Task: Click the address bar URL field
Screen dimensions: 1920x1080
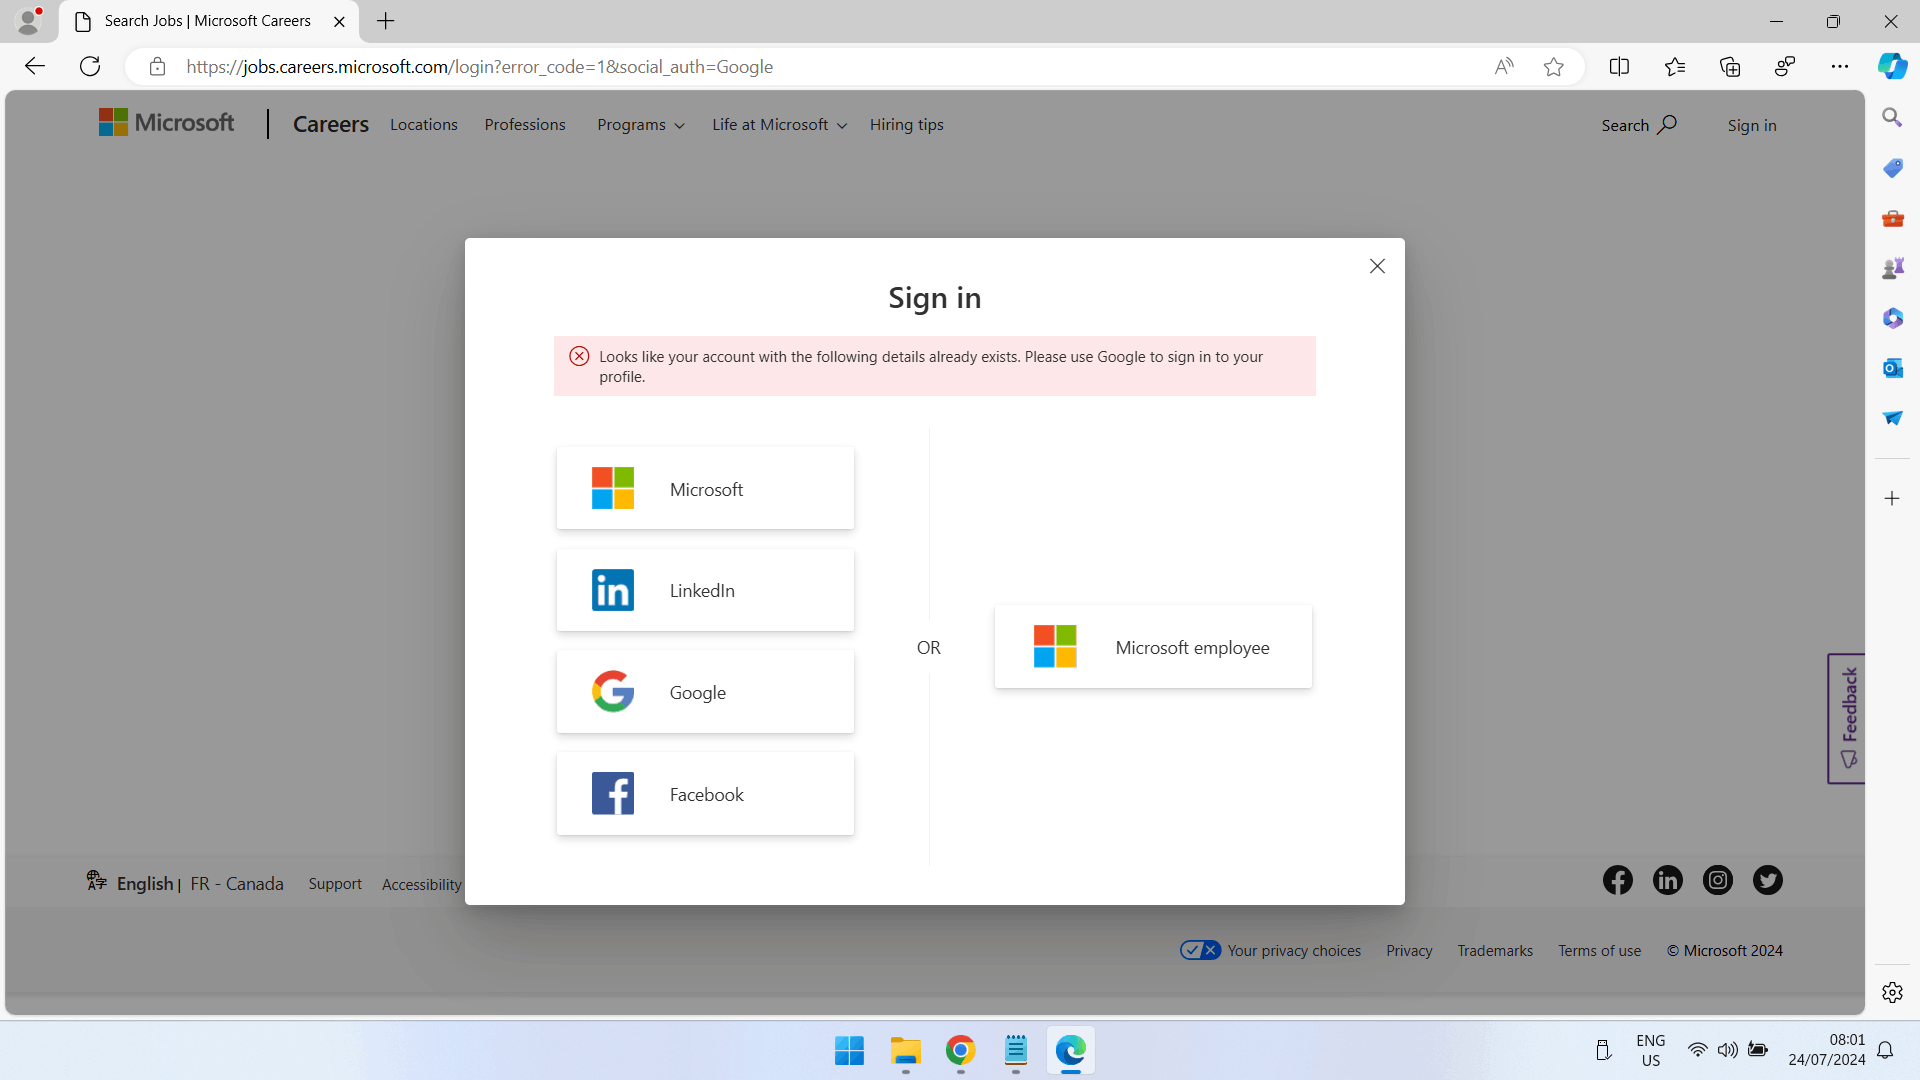Action: tap(800, 67)
